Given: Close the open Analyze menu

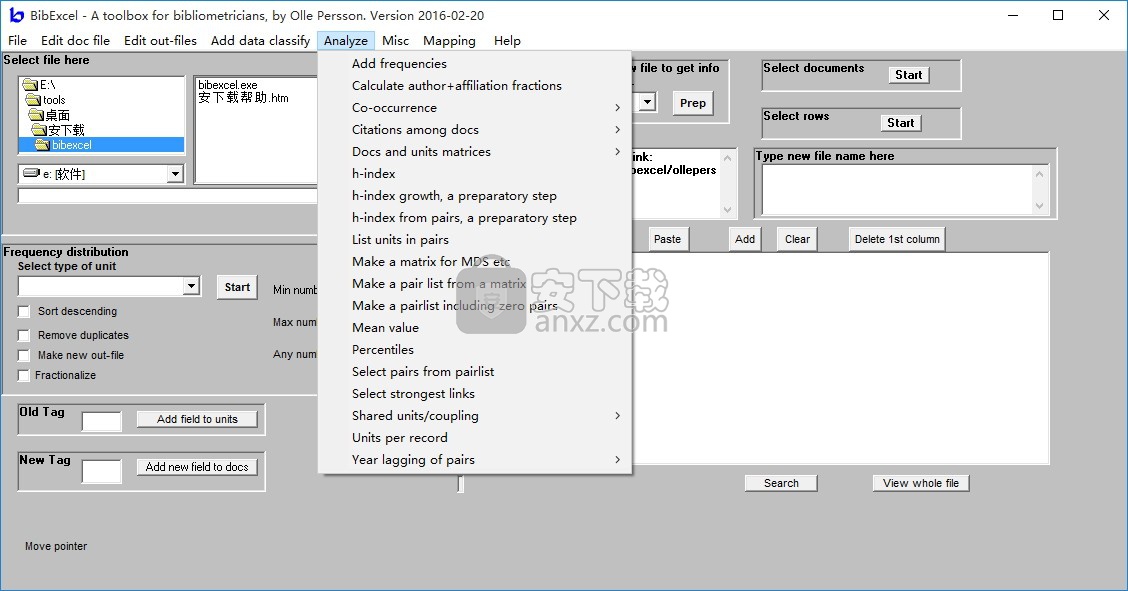Looking at the screenshot, I should point(346,41).
